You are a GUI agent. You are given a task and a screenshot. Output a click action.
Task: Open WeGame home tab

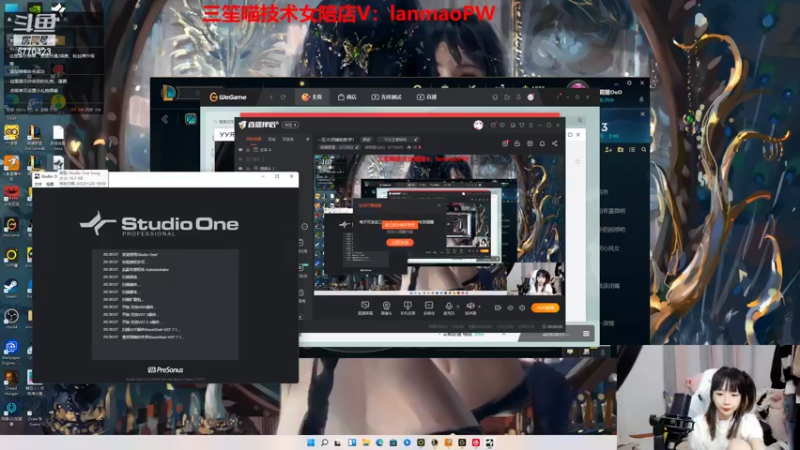312,97
